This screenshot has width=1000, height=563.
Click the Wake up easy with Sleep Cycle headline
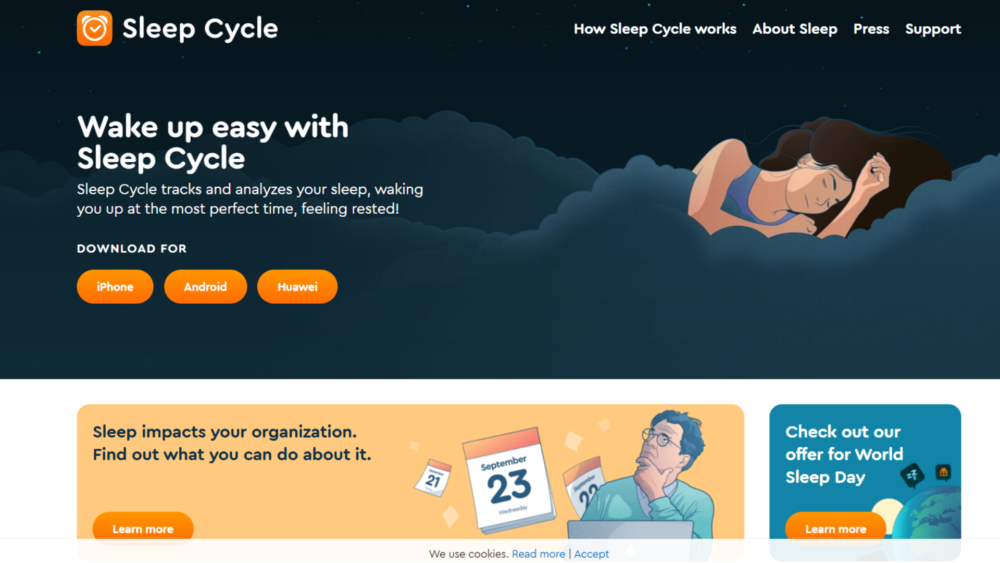[213, 142]
